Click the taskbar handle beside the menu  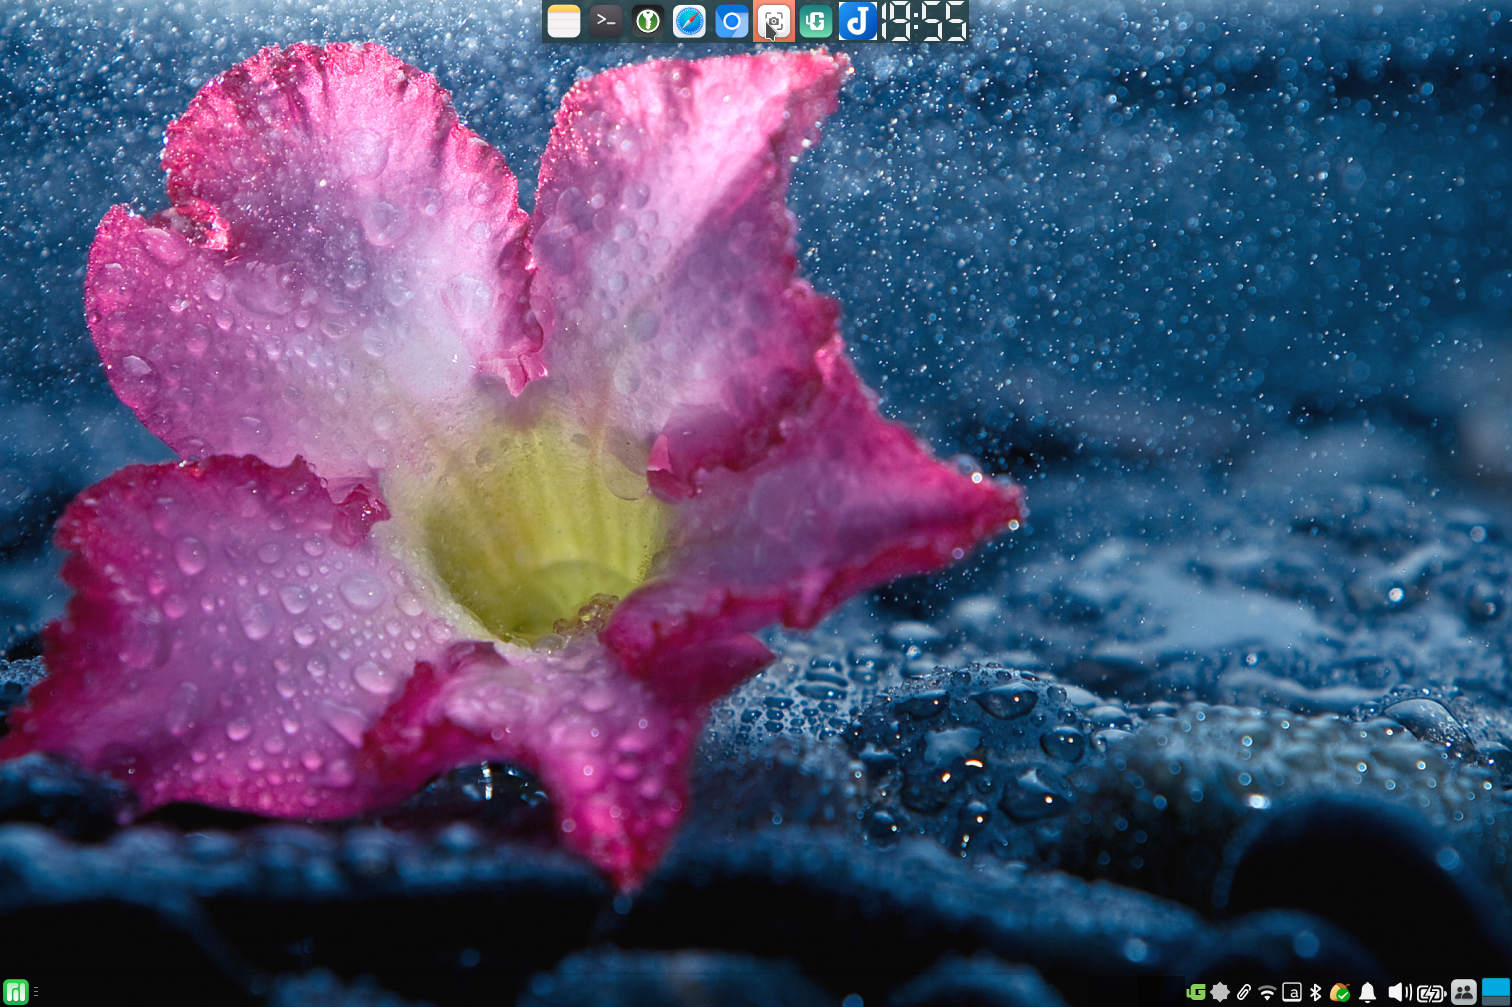36,992
